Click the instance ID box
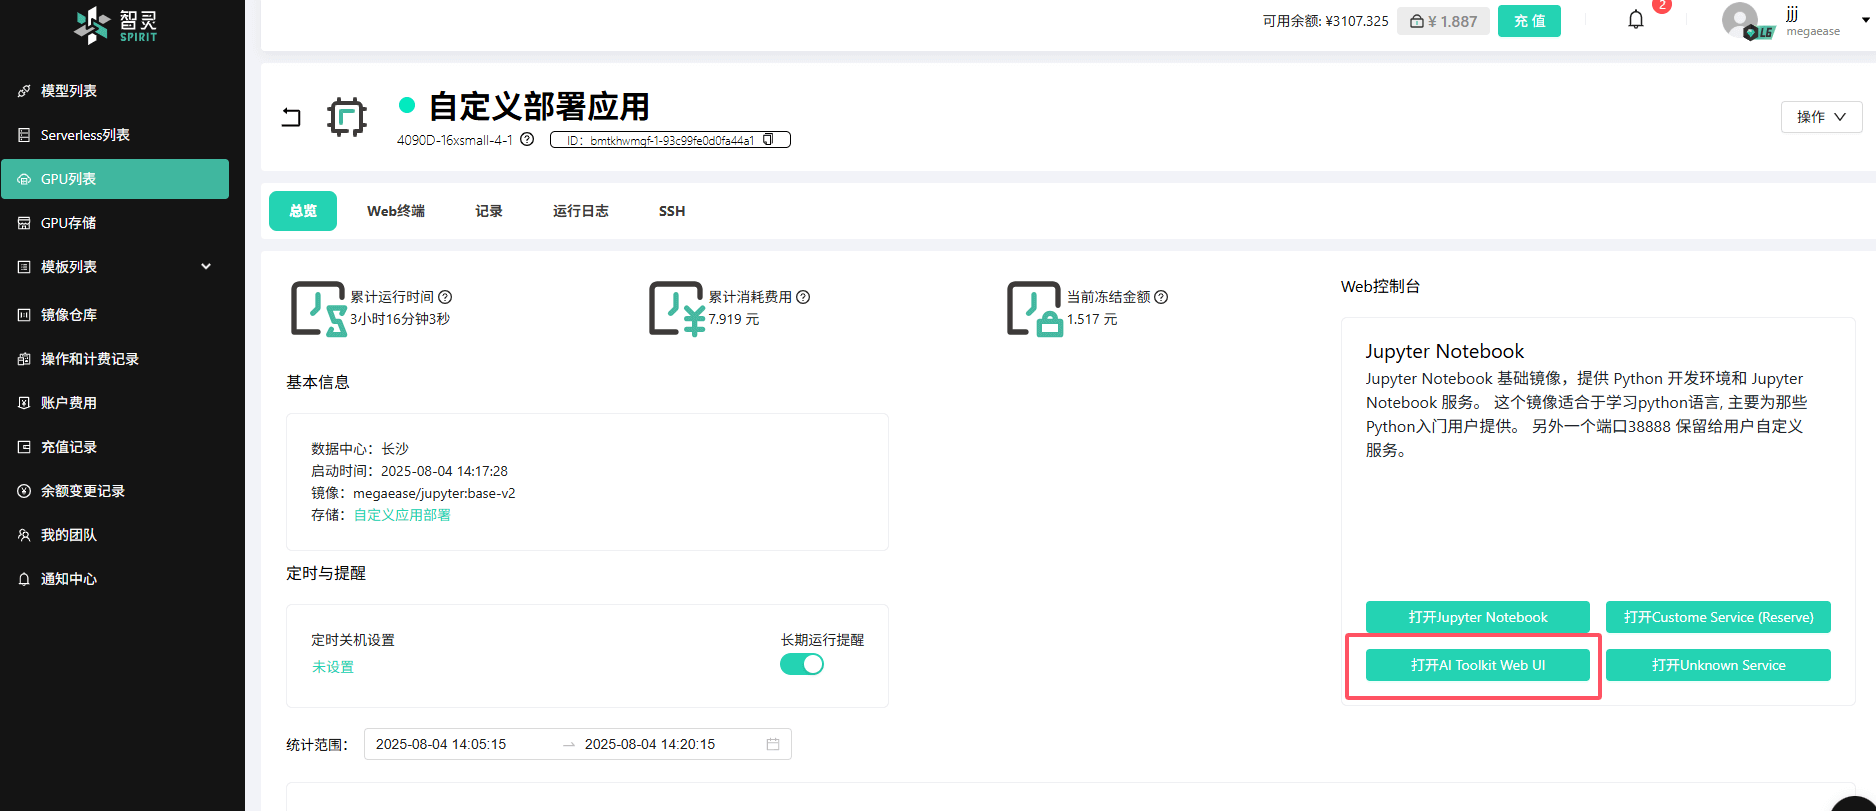 tap(670, 140)
